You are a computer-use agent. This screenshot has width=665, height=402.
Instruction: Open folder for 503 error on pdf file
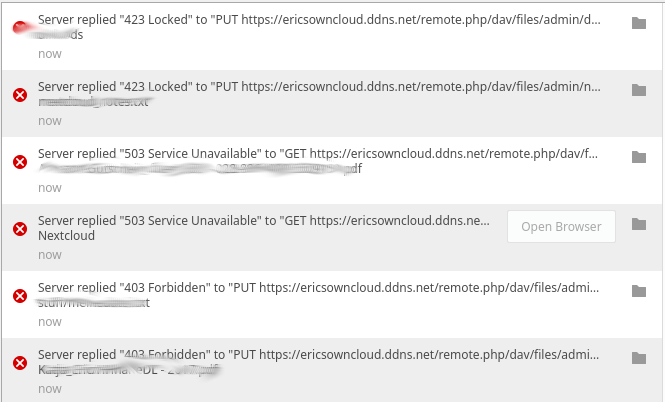pyautogui.click(x=639, y=157)
